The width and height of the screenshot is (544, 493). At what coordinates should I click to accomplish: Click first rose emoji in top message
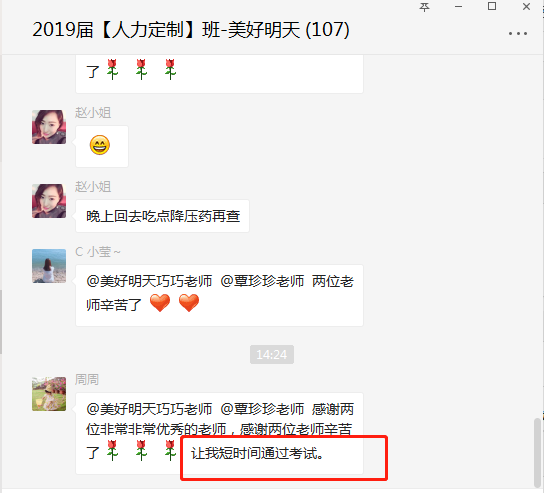(112, 69)
